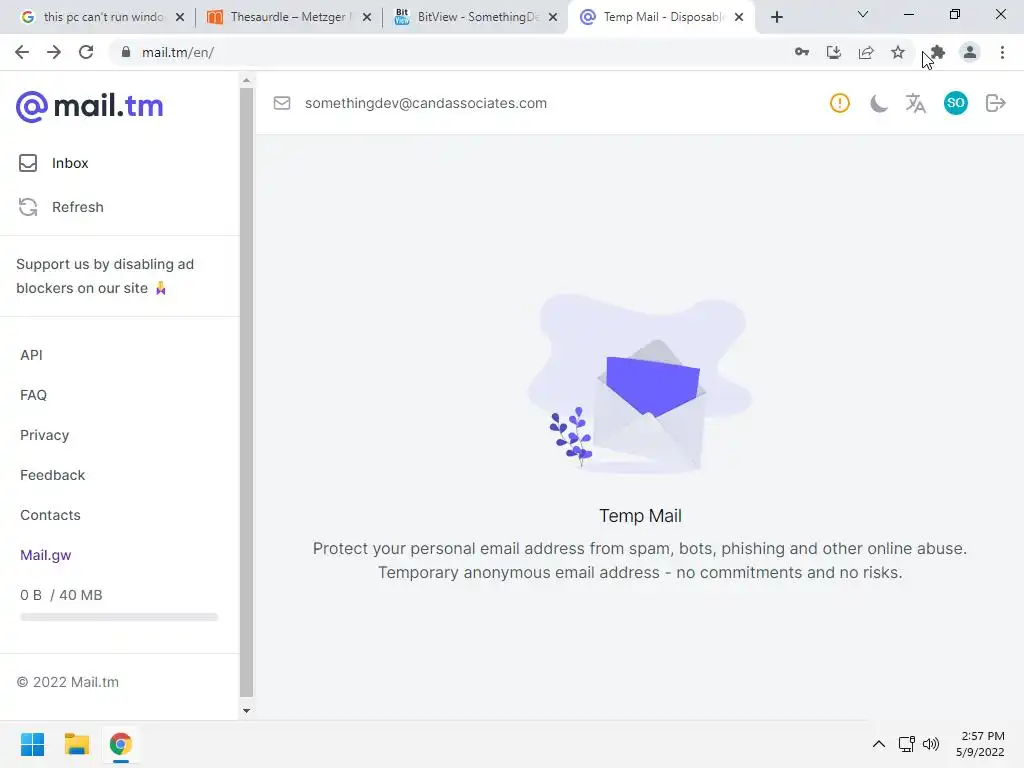The width and height of the screenshot is (1024, 768).
Task: Bookmark this page with the star icon
Action: pyautogui.click(x=898, y=52)
